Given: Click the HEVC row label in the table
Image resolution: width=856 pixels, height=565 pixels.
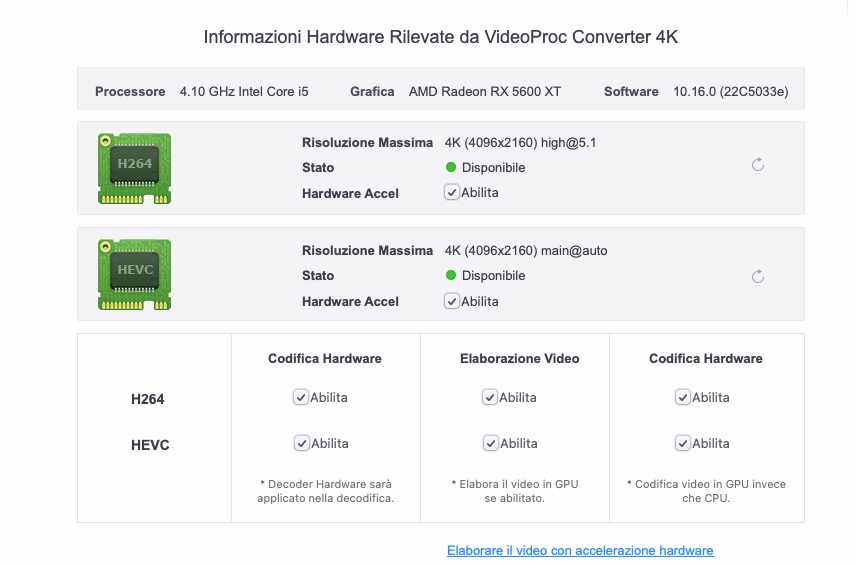Looking at the screenshot, I should (150, 445).
